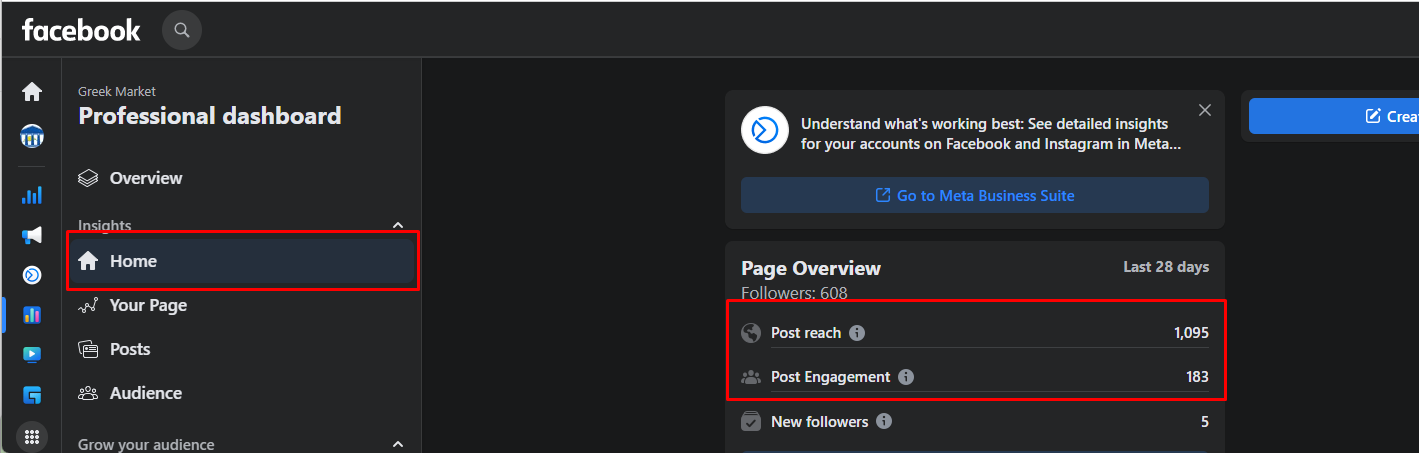
Task: Collapse the Insights section
Action: [x=398, y=226]
